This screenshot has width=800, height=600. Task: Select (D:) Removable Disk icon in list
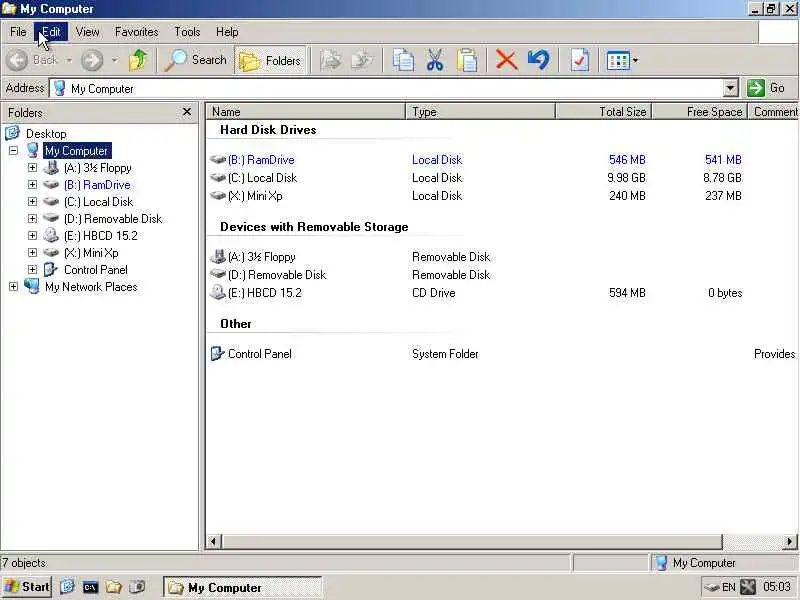click(x=218, y=274)
